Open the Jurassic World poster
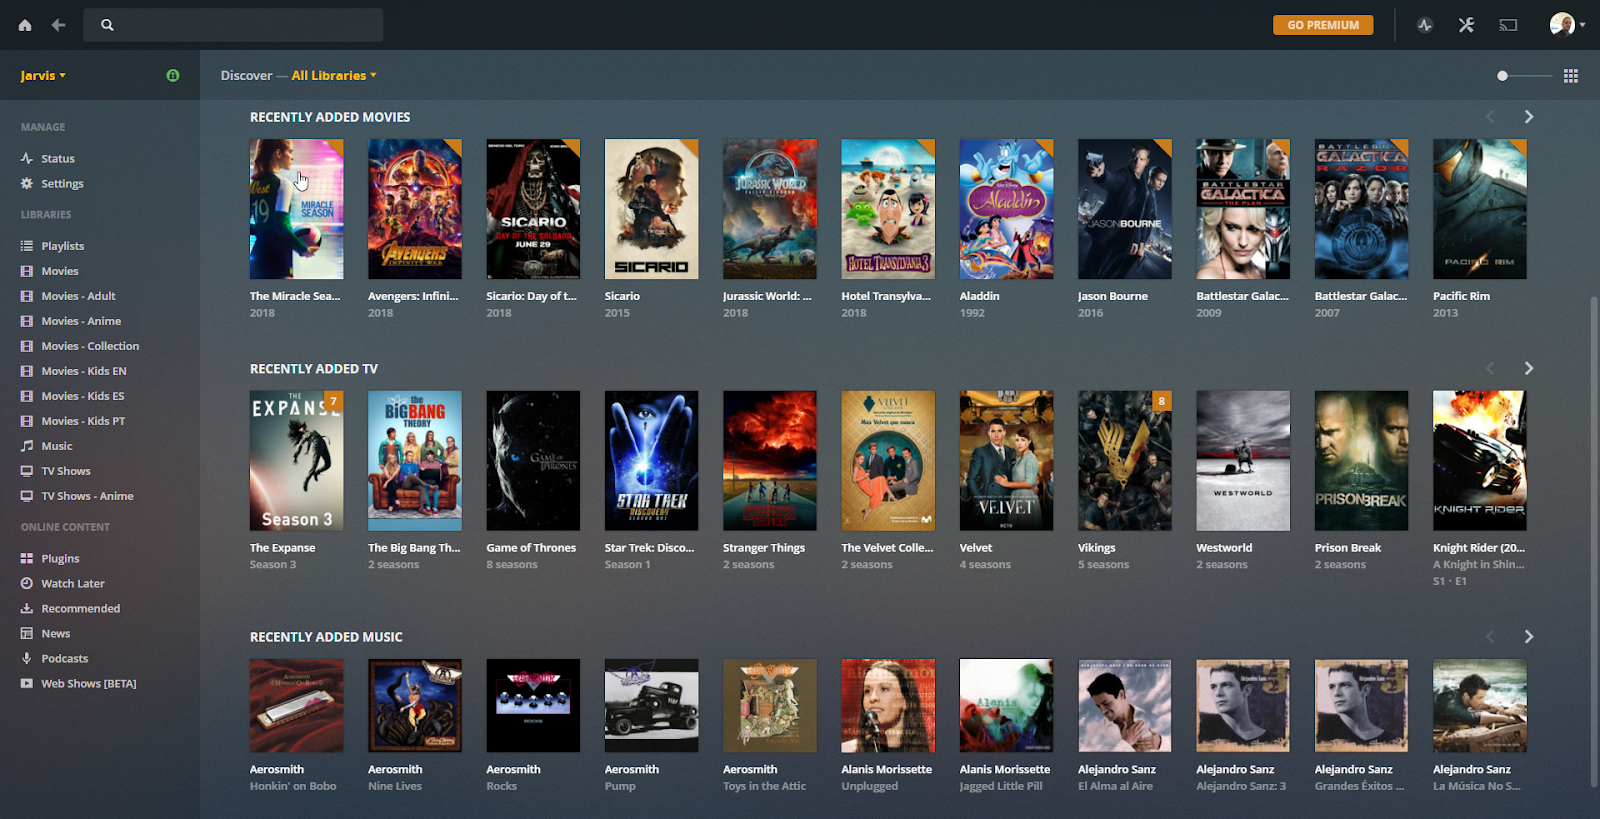The height and width of the screenshot is (819, 1600). coord(769,209)
